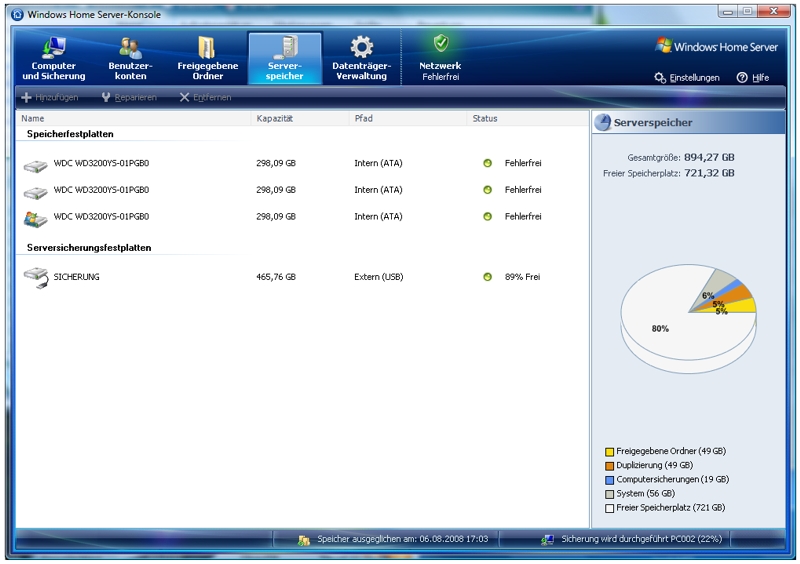The height and width of the screenshot is (564, 800).
Task: Select the Serverspeicher tab
Action: (x=285, y=58)
